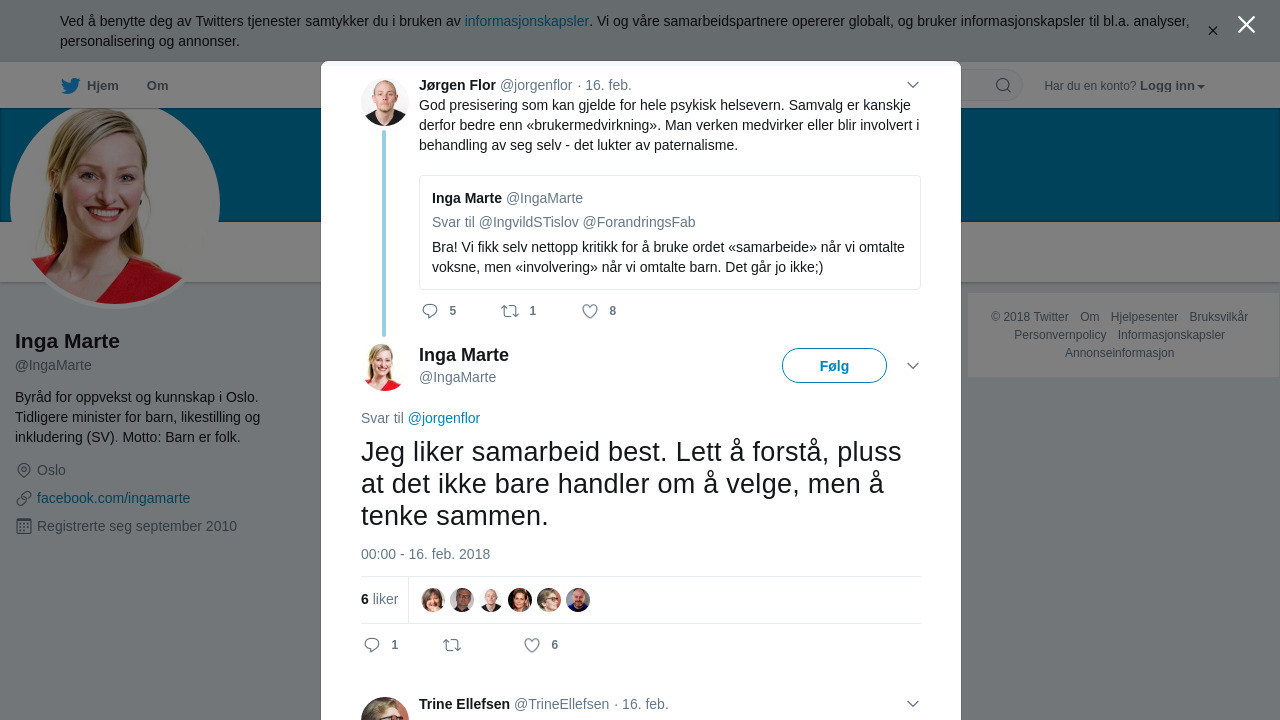Dismiss the cookie notice banner
This screenshot has width=1280, height=720.
pos(1212,31)
